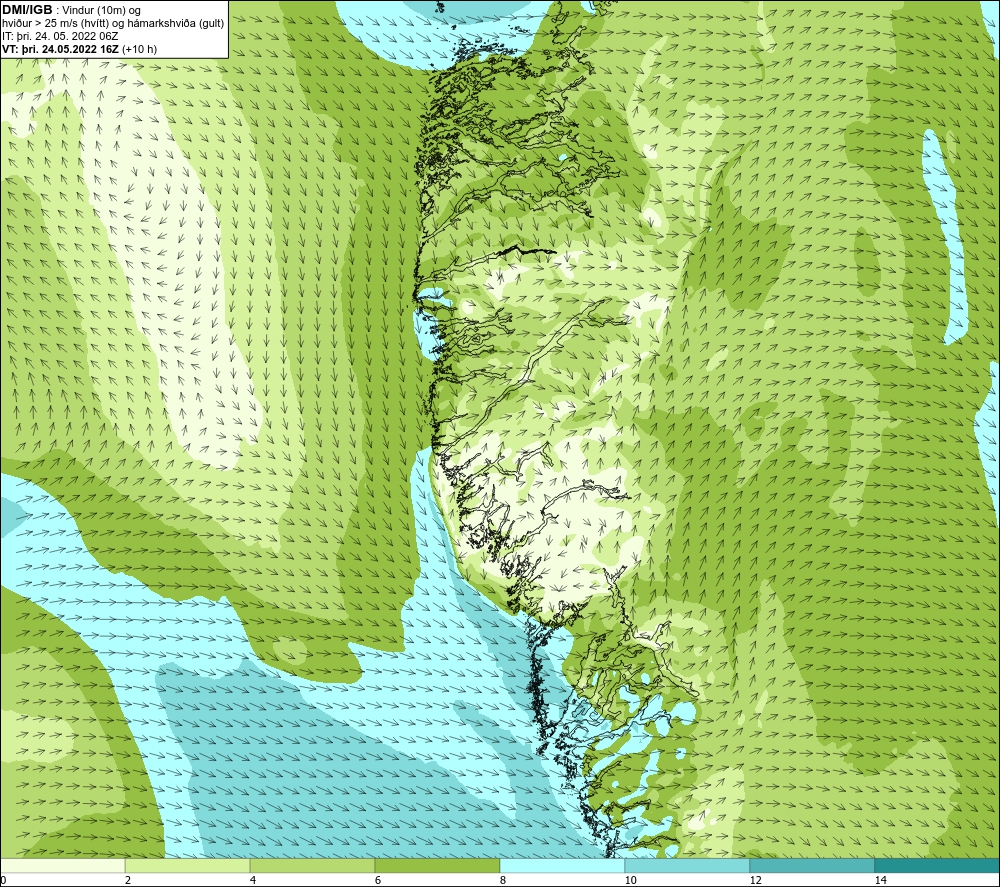Viewport: 1000px width, 887px height.
Task: Click the 'DMI/IGB' title text
Action: tap(27, 10)
